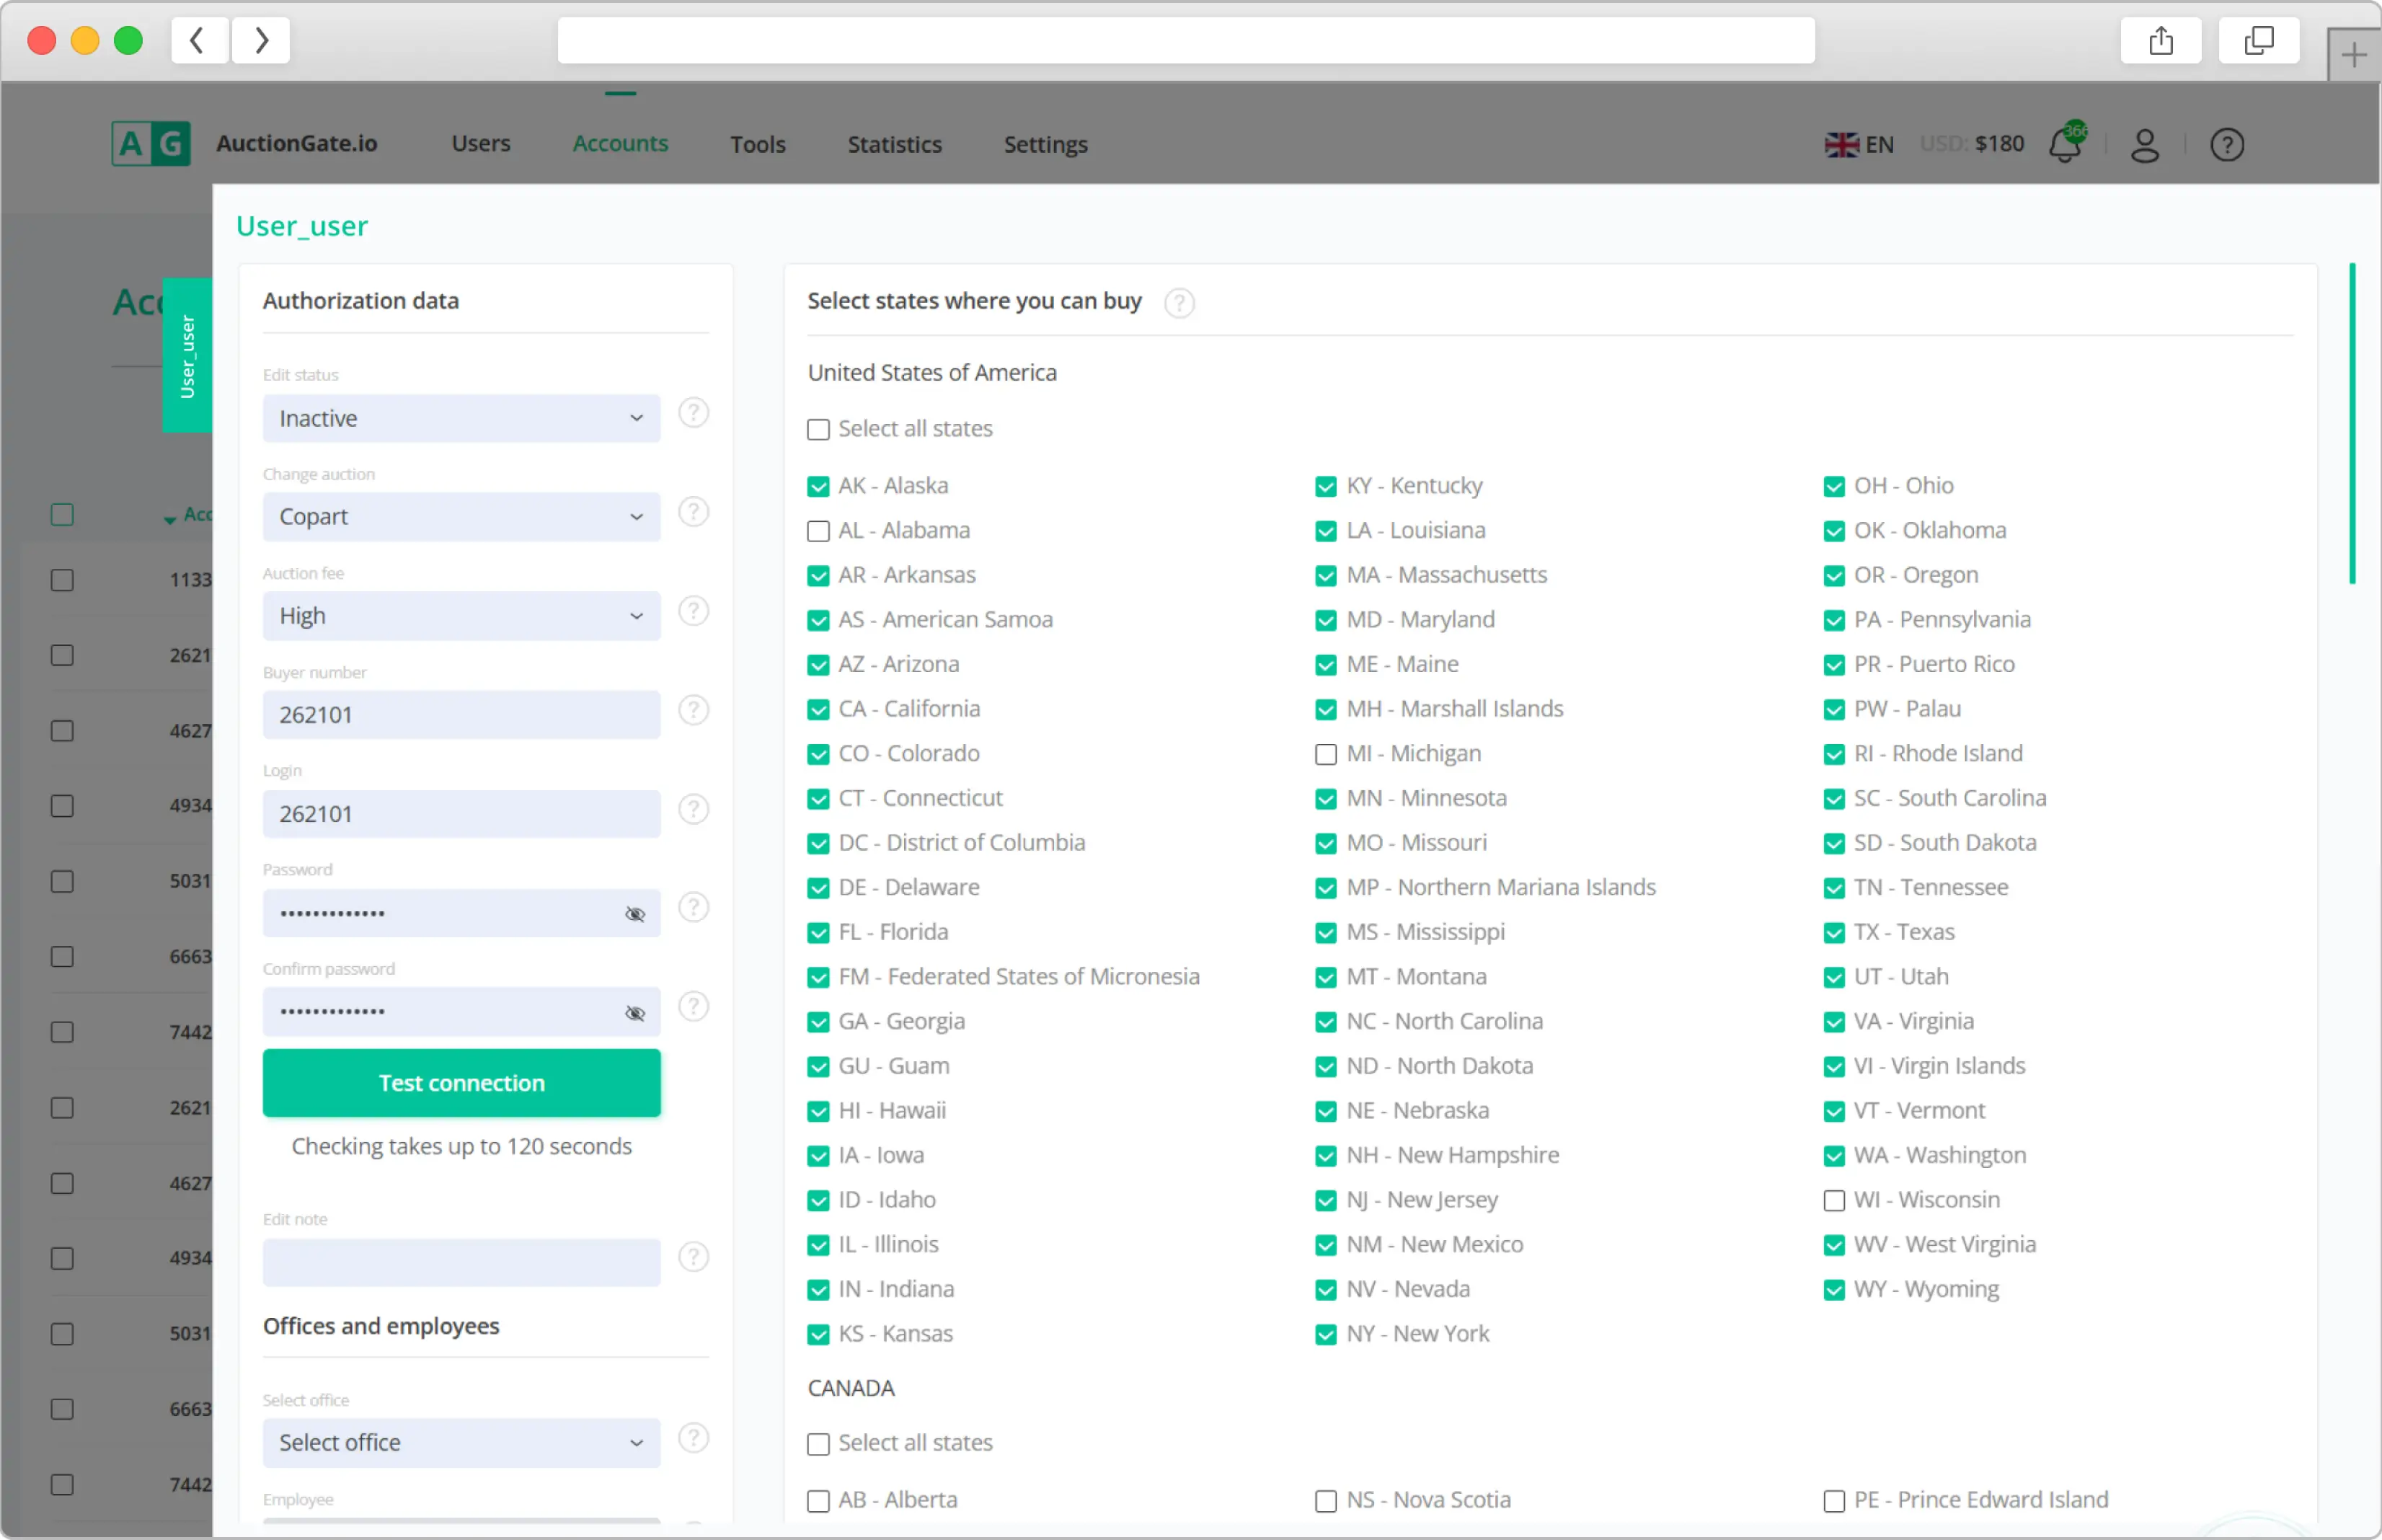Image resolution: width=2382 pixels, height=1540 pixels.
Task: Expand the Change auction dropdown
Action: tap(460, 515)
